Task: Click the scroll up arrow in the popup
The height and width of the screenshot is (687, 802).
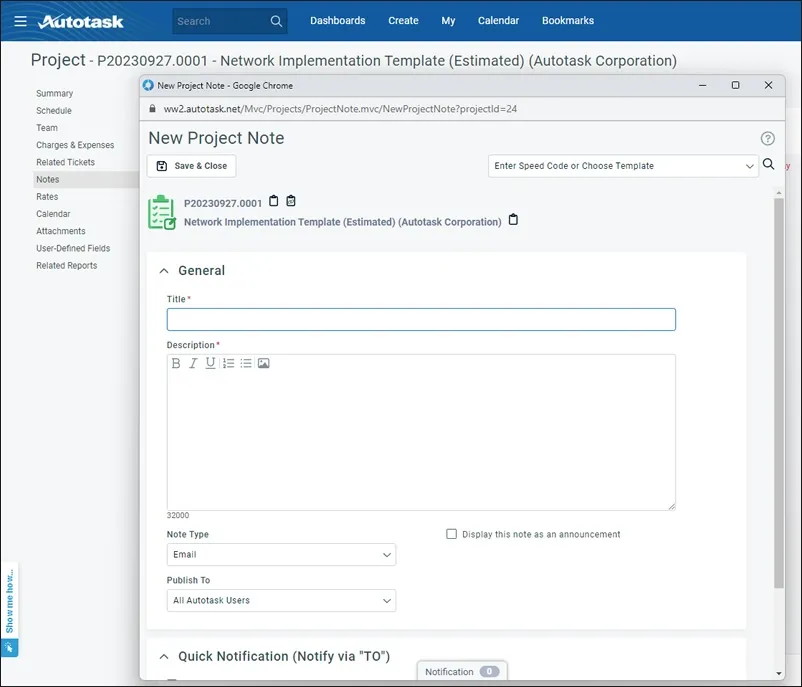Action: (778, 193)
